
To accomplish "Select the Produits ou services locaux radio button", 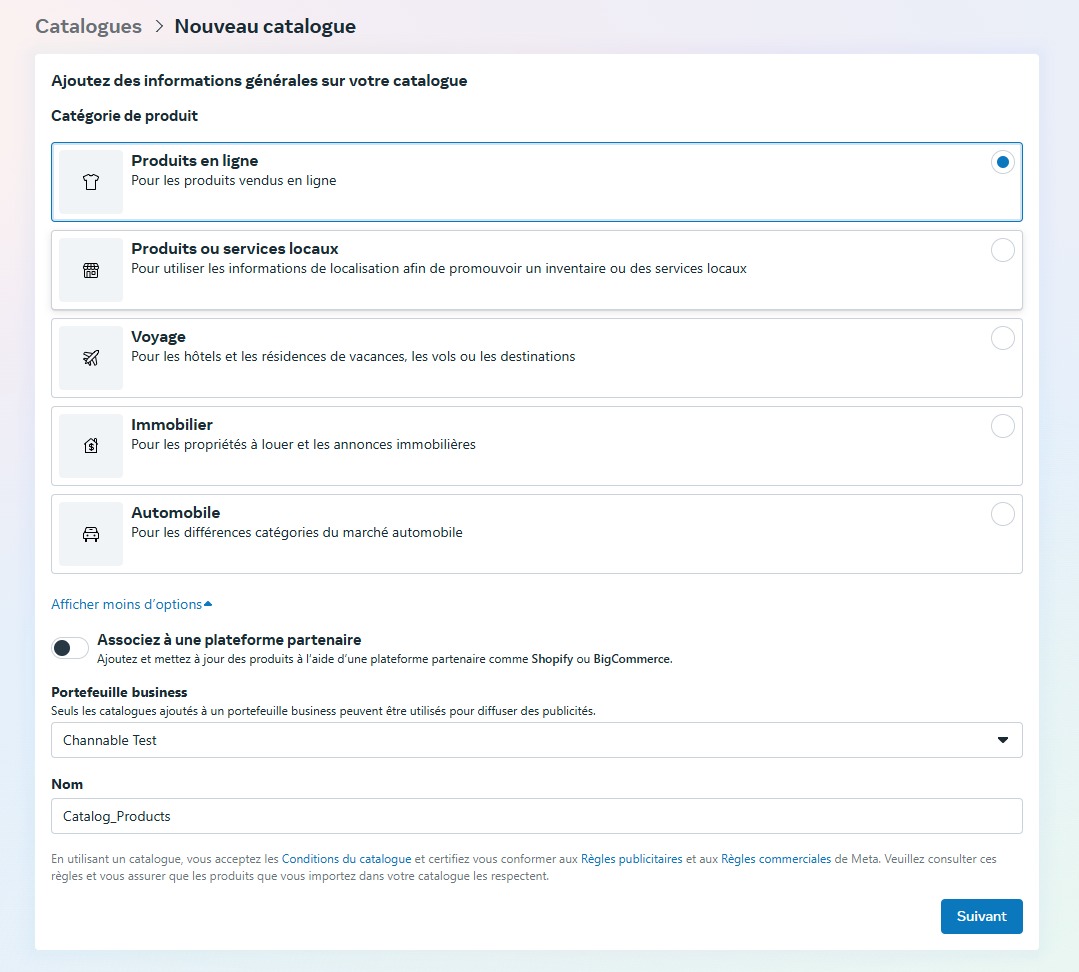I will tap(1002, 250).
